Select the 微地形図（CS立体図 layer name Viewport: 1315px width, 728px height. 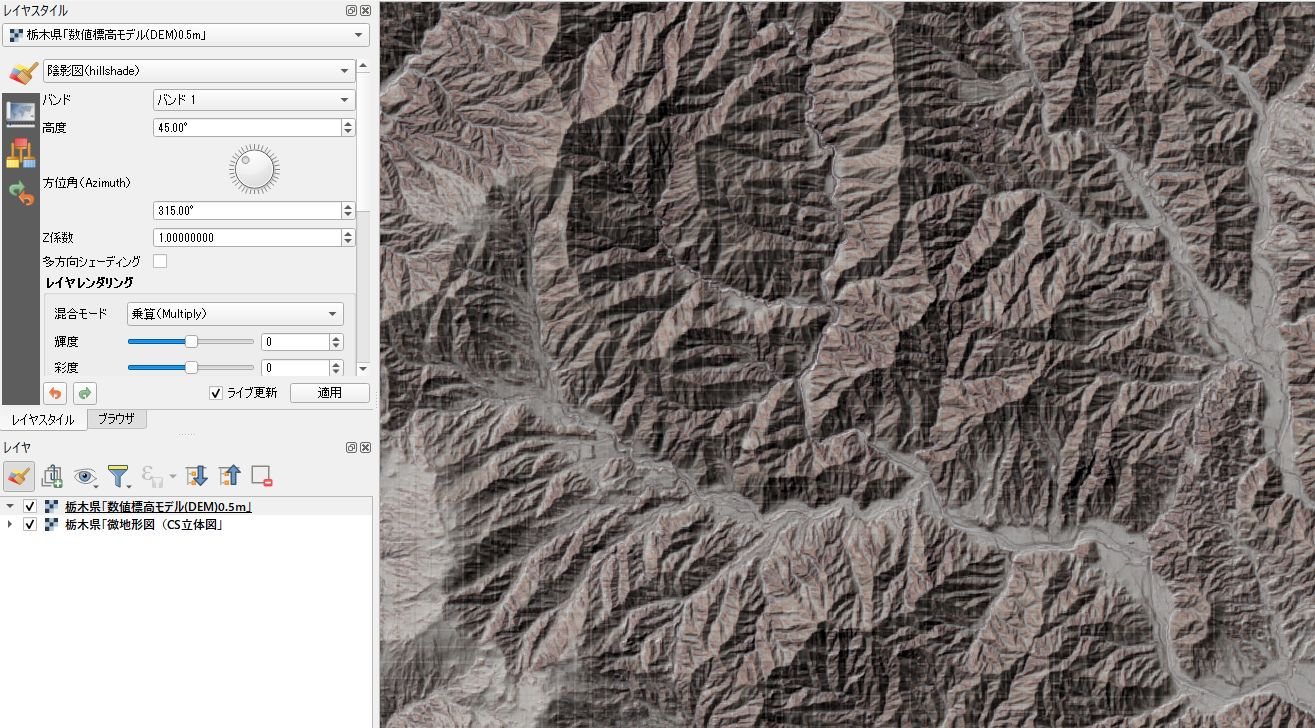click(x=143, y=524)
